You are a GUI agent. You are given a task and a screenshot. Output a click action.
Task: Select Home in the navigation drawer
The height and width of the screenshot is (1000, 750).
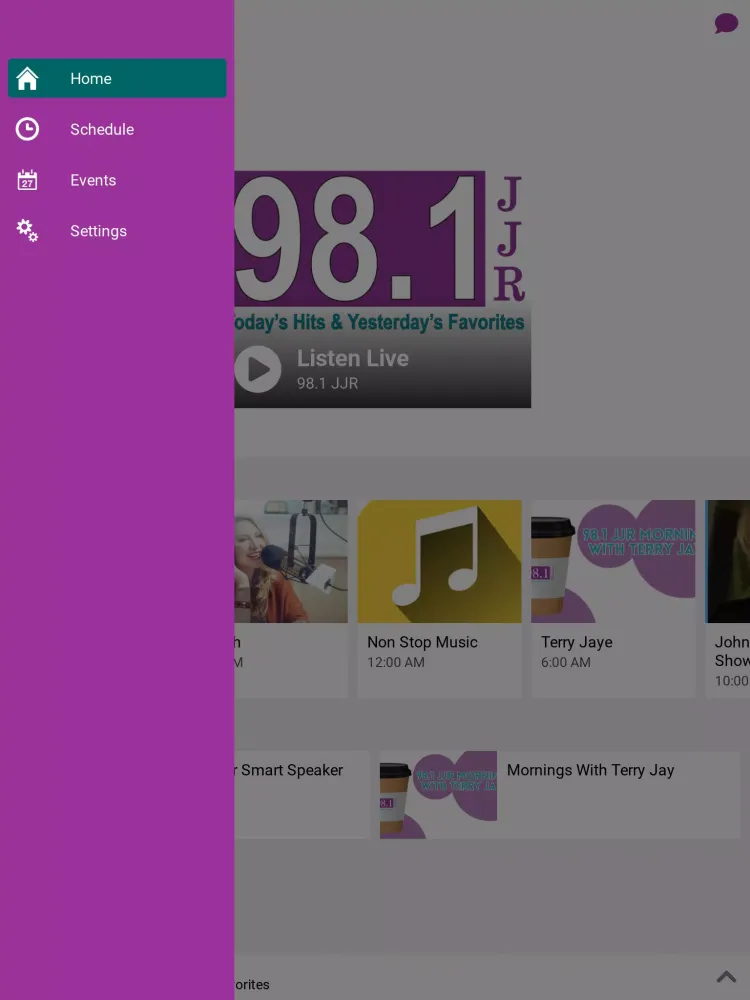pyautogui.click(x=117, y=78)
